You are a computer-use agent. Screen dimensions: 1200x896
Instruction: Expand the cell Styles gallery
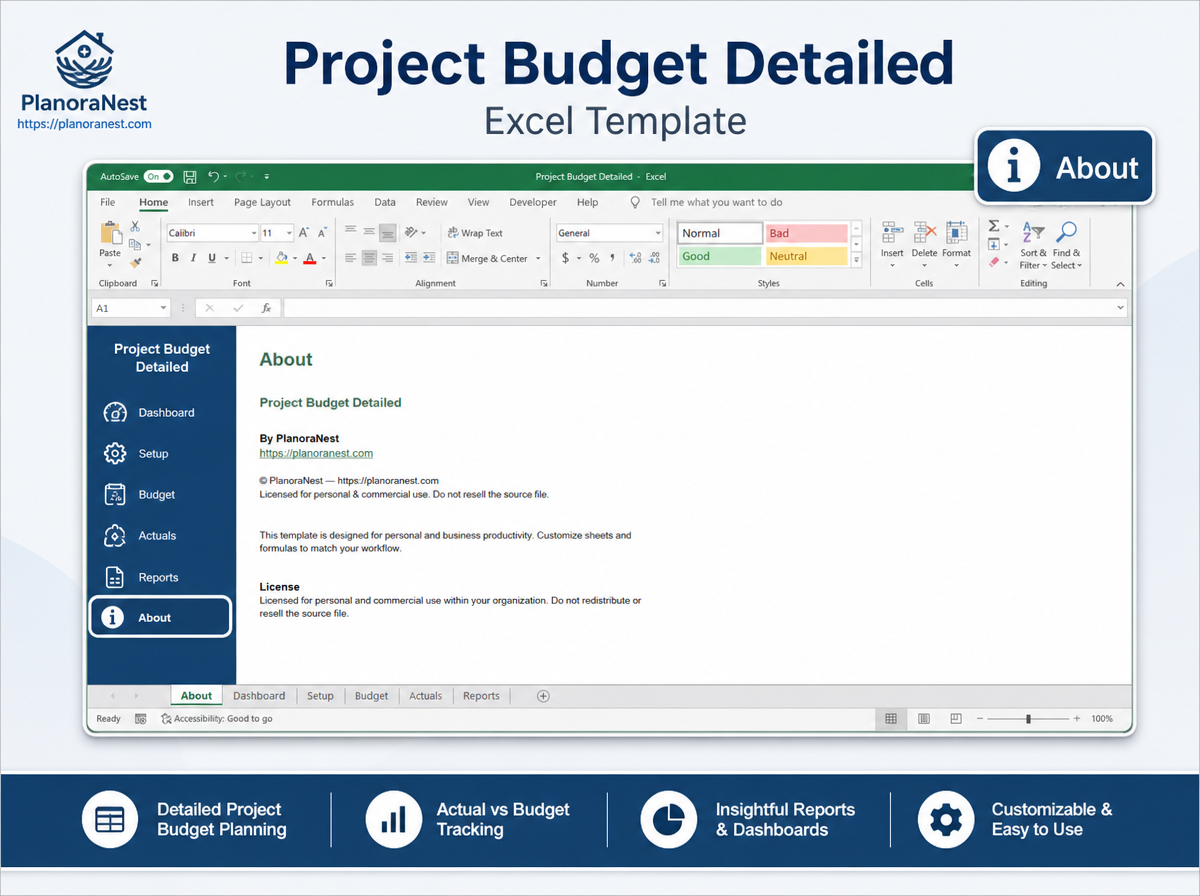(856, 259)
